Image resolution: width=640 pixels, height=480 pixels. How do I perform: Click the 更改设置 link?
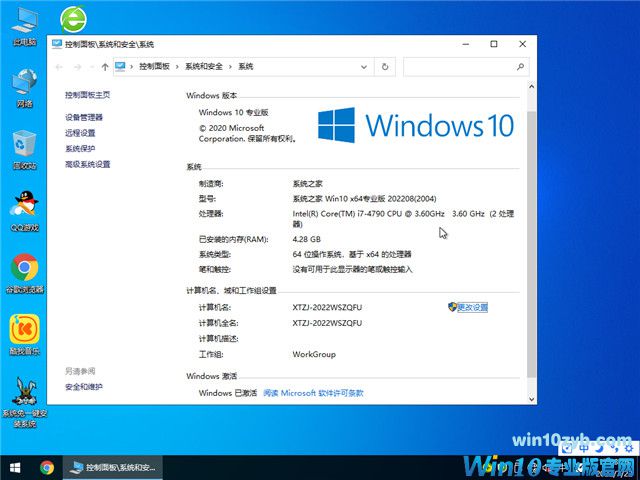click(473, 307)
